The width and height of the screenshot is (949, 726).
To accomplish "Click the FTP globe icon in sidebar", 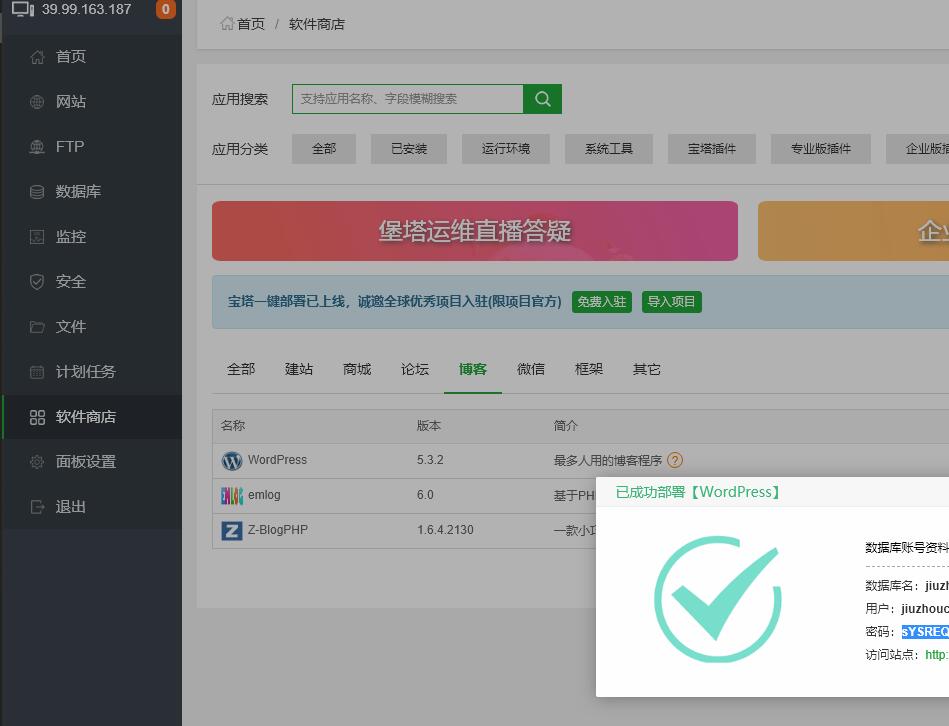I will [37, 146].
